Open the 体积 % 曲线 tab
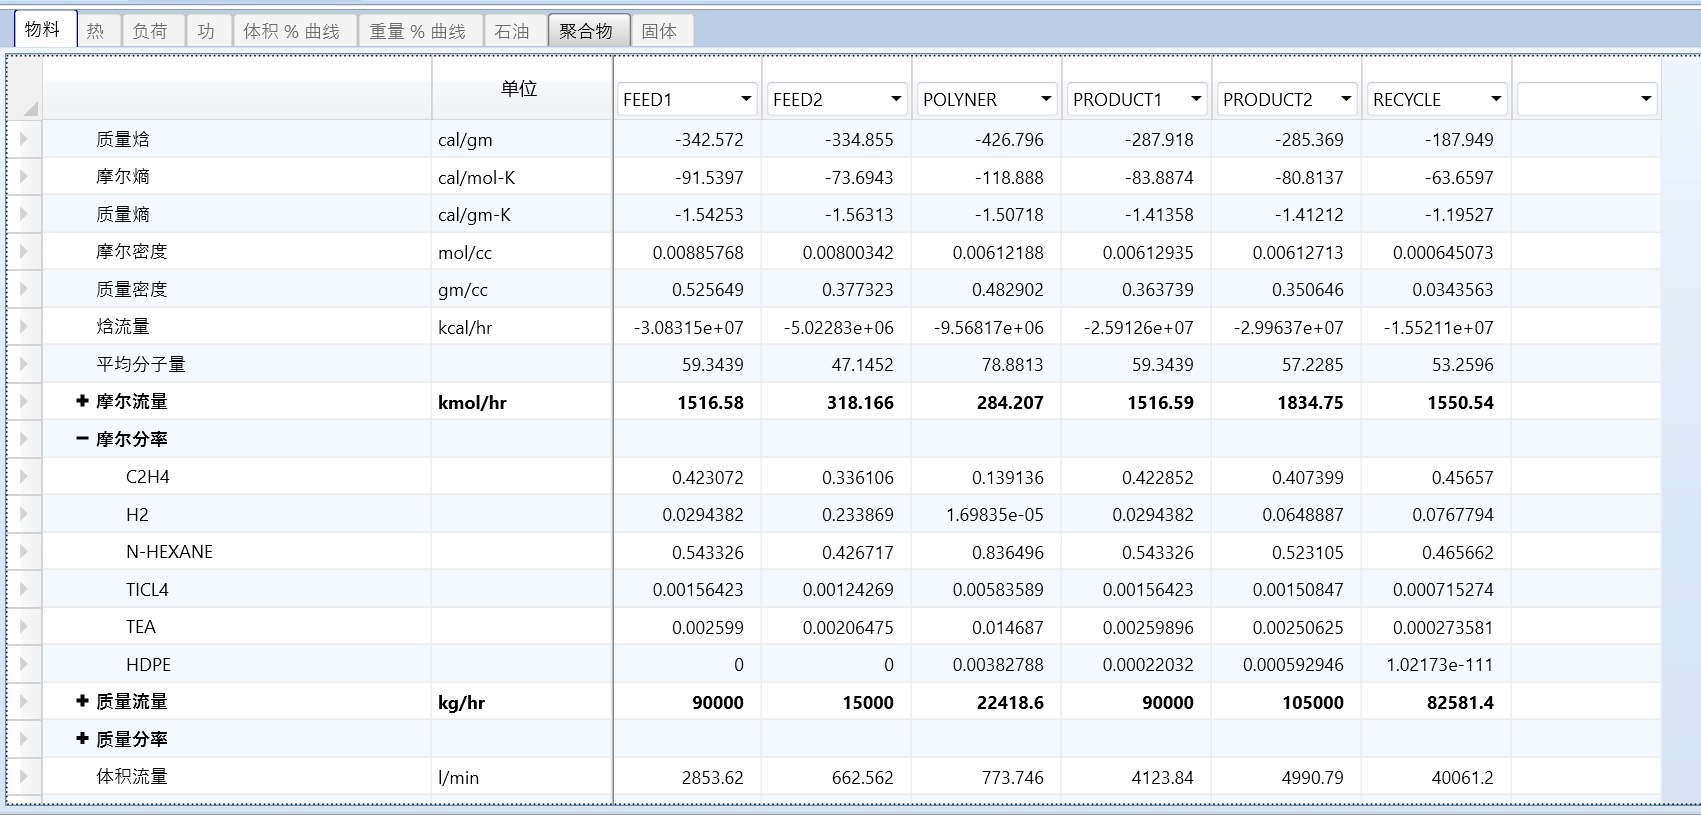The width and height of the screenshot is (1701, 817). (x=293, y=31)
